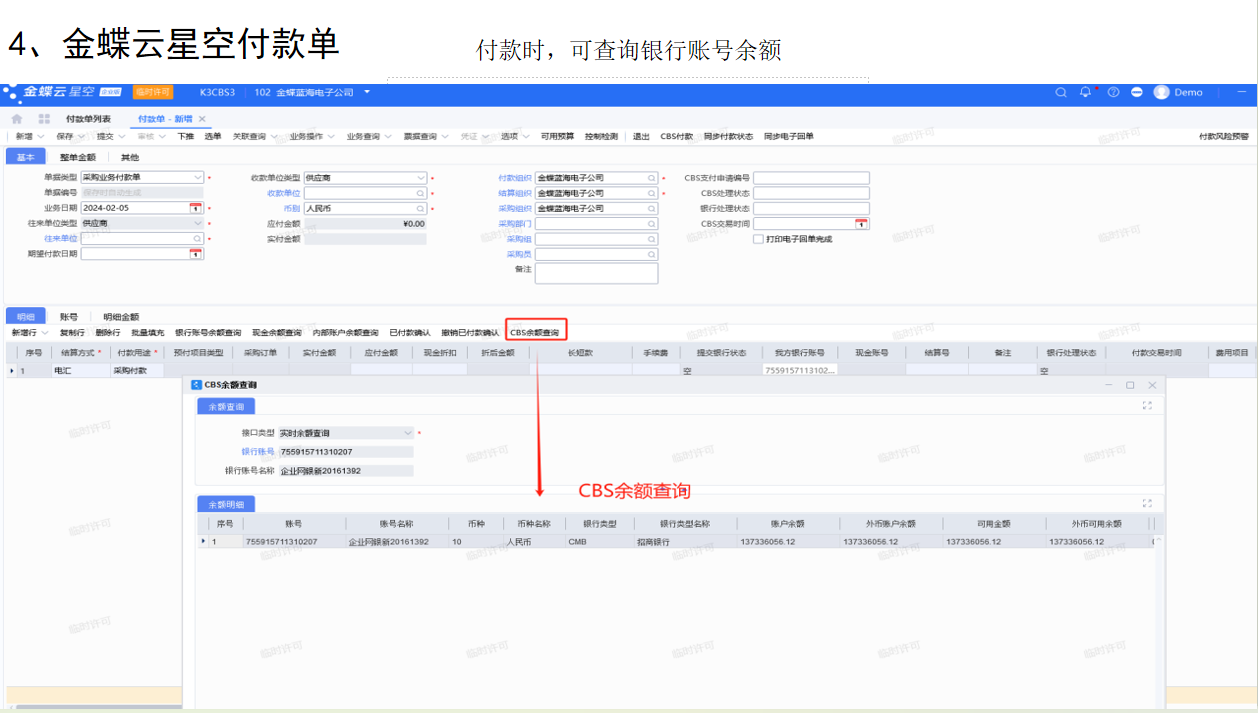
Task: Expand the company selector arrow after 金蝶蓝海电子公司
Action: click(367, 92)
